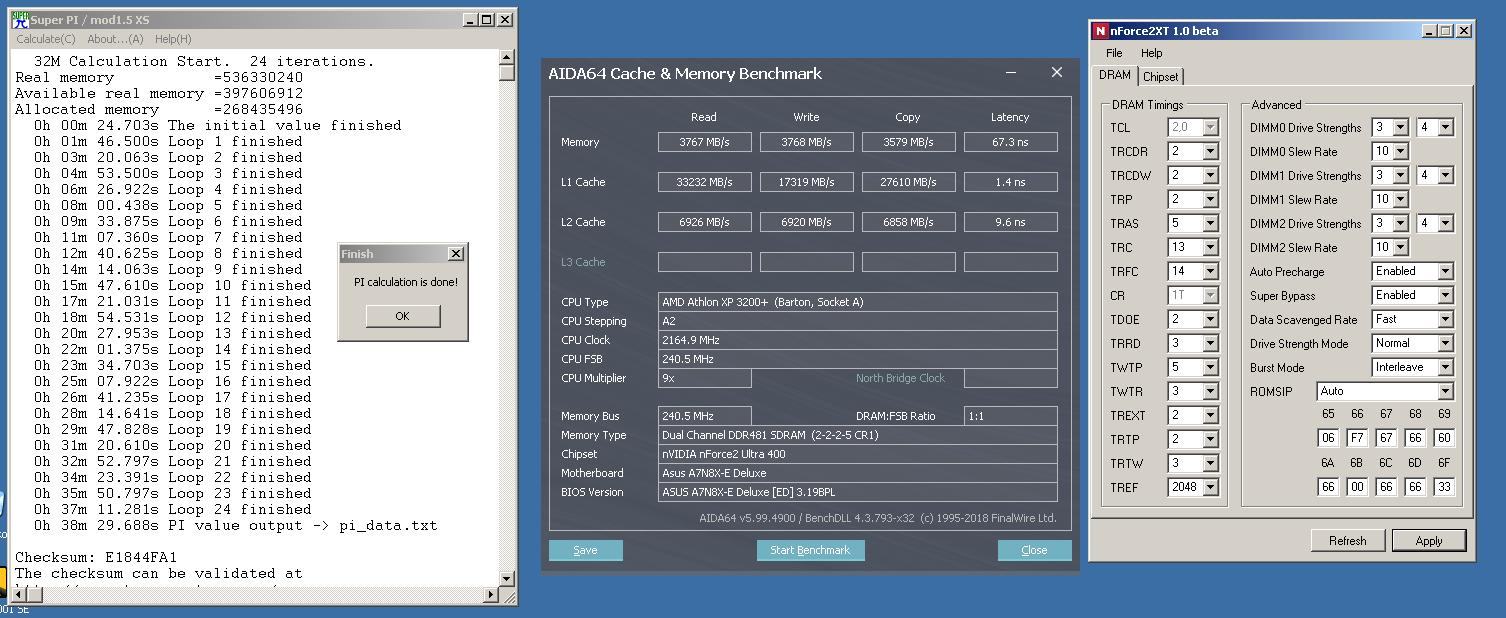
Task: Expand the TRTW dropdown
Action: pyautogui.click(x=1210, y=463)
